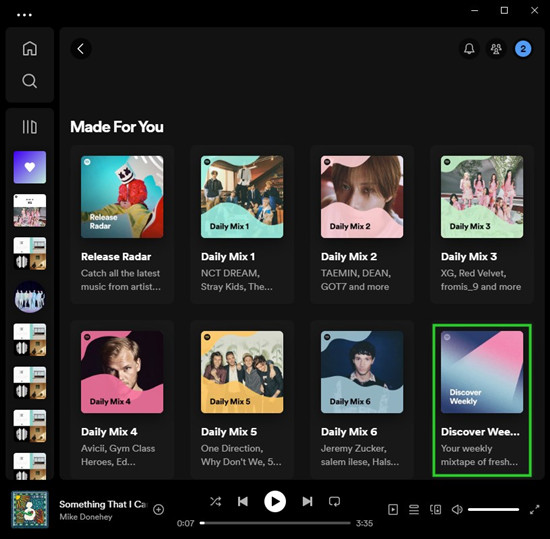Open the Queue icon

pyautogui.click(x=414, y=510)
